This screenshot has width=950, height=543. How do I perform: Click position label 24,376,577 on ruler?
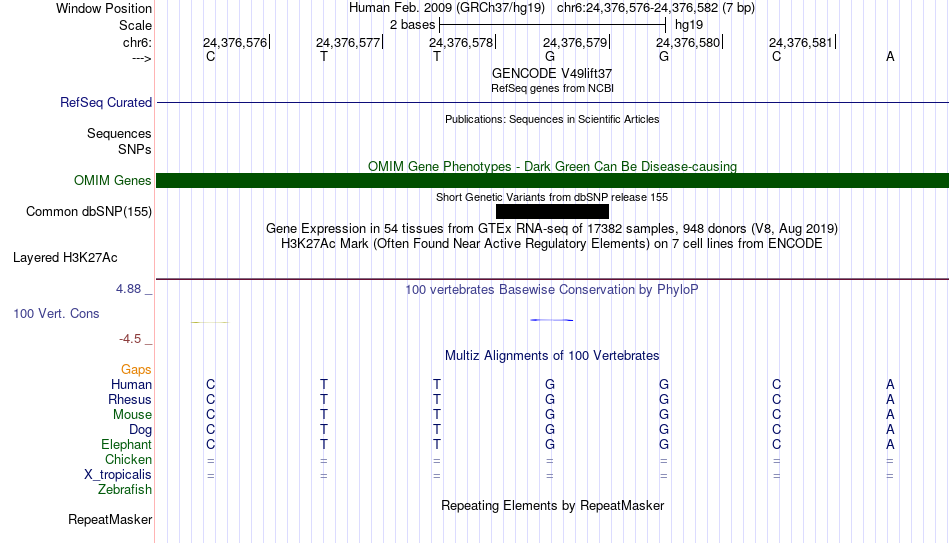pos(348,42)
